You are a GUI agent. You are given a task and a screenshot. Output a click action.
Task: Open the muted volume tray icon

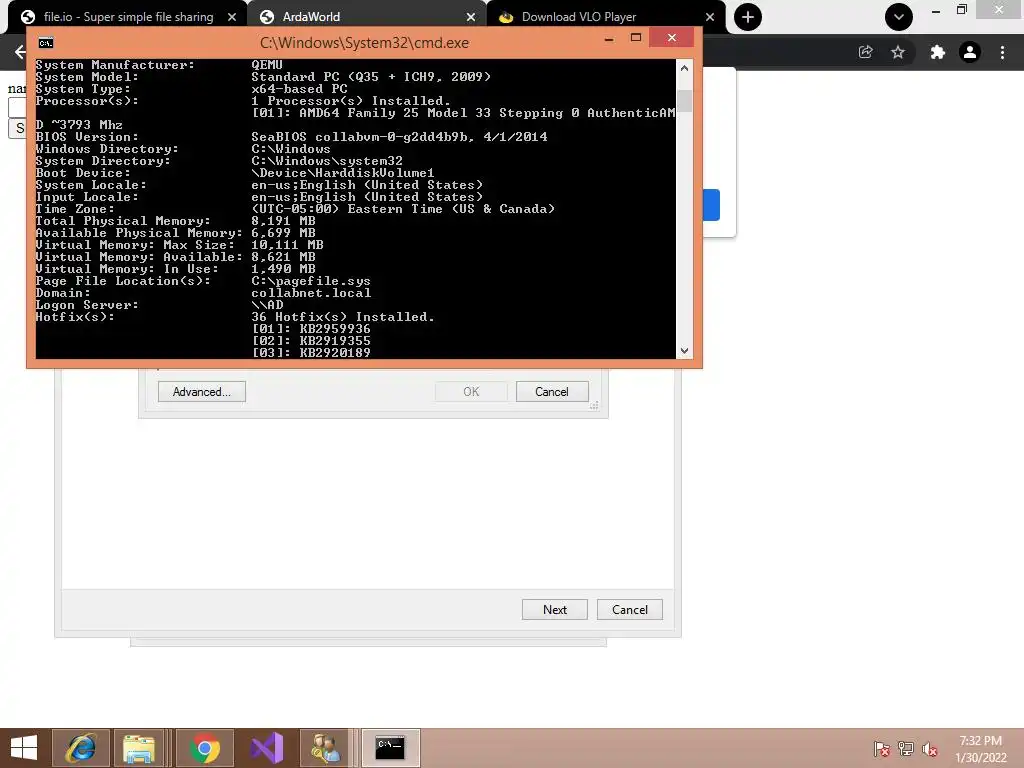pyautogui.click(x=930, y=749)
